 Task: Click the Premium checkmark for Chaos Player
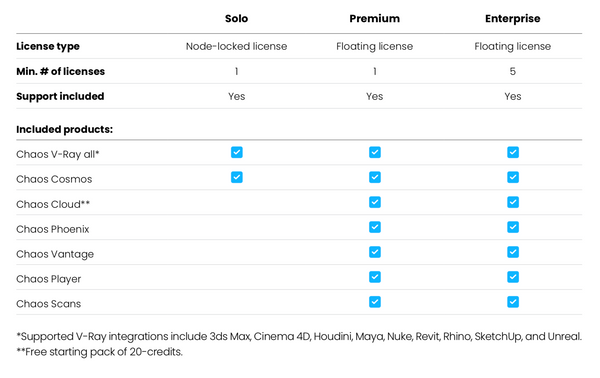(x=375, y=277)
